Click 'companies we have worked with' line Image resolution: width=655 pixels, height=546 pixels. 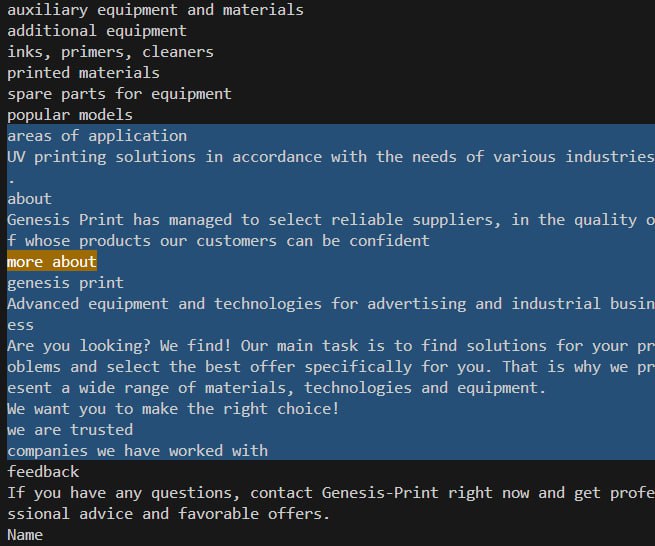pos(137,451)
